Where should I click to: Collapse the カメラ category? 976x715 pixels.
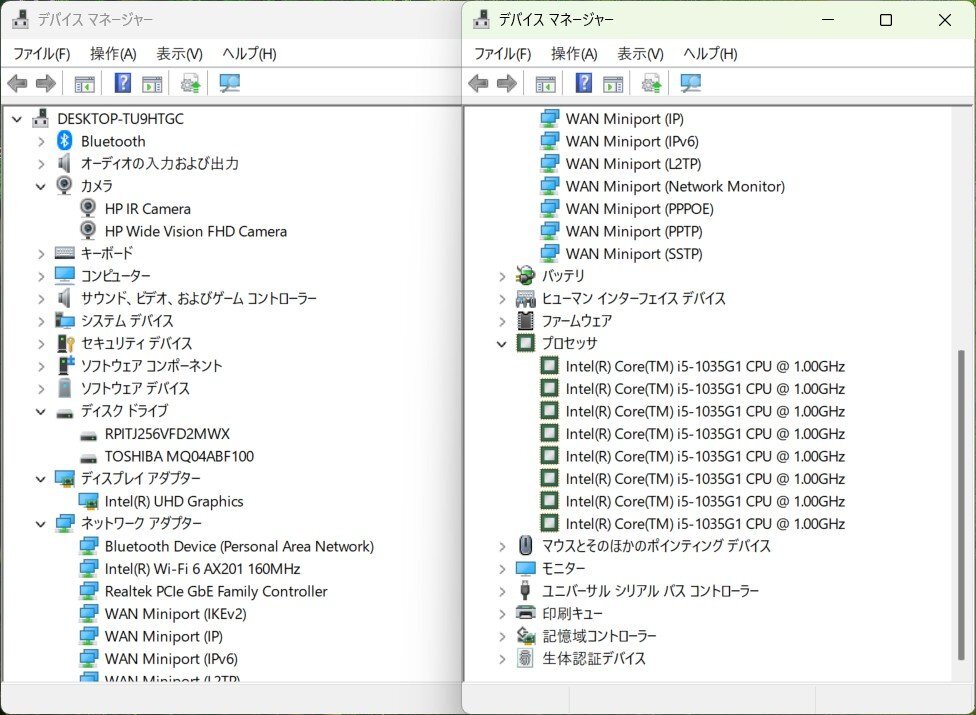41,186
